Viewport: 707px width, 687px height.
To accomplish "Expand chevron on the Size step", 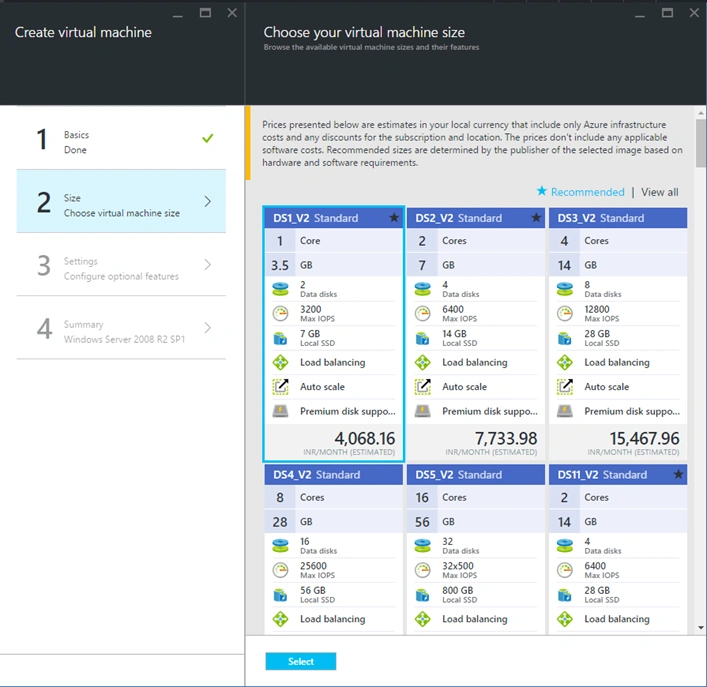I will click(207, 201).
